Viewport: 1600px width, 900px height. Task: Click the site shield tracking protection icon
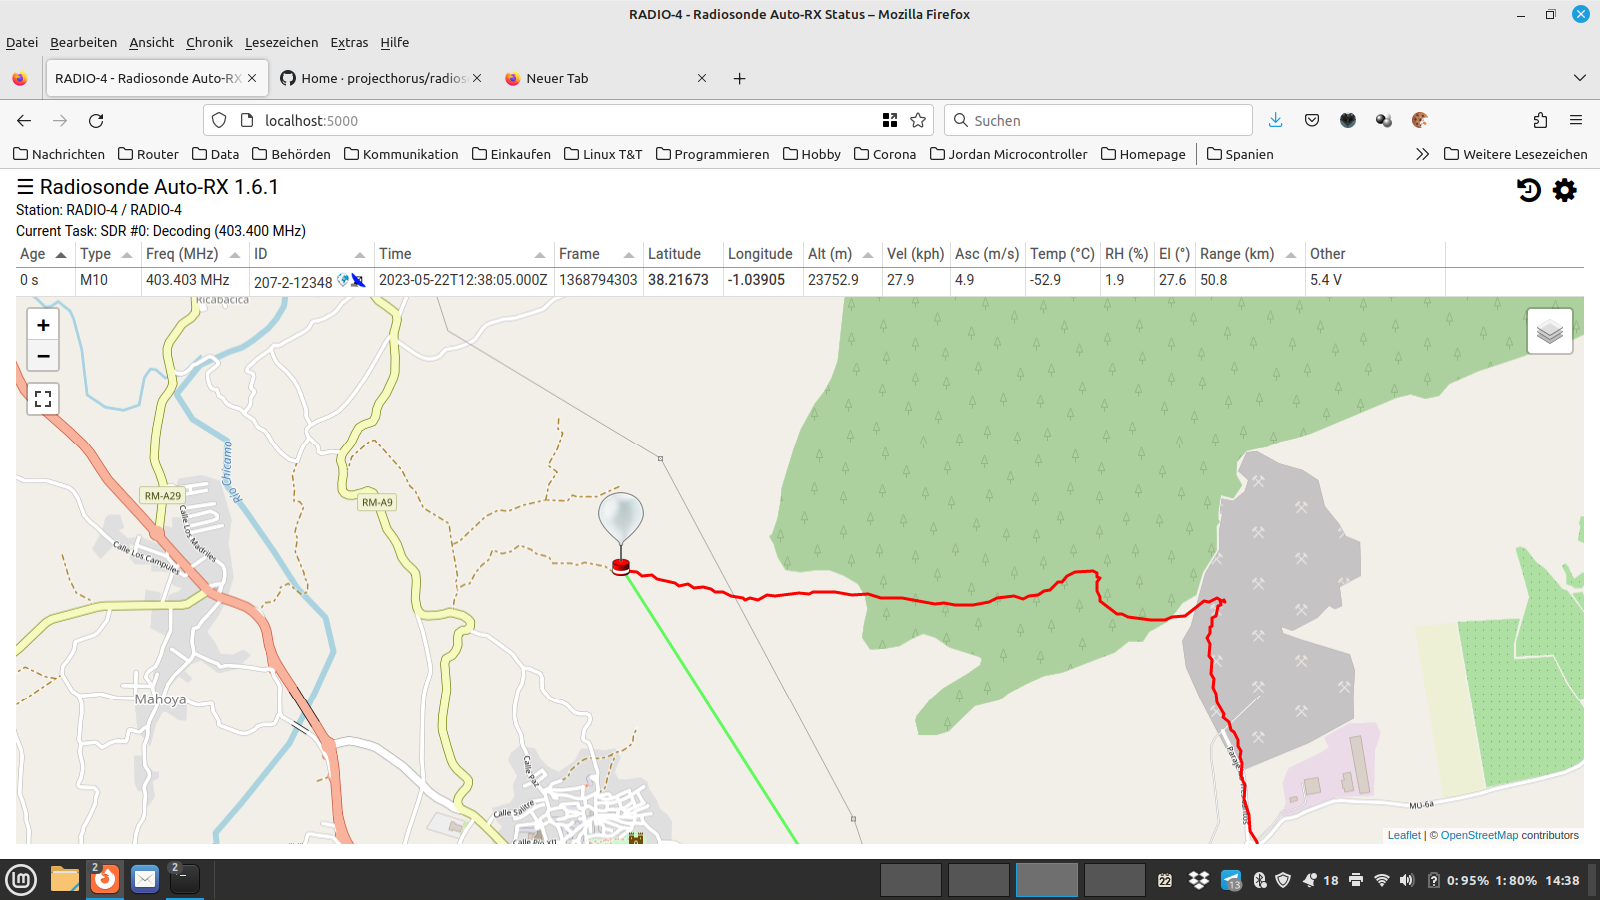coord(219,120)
